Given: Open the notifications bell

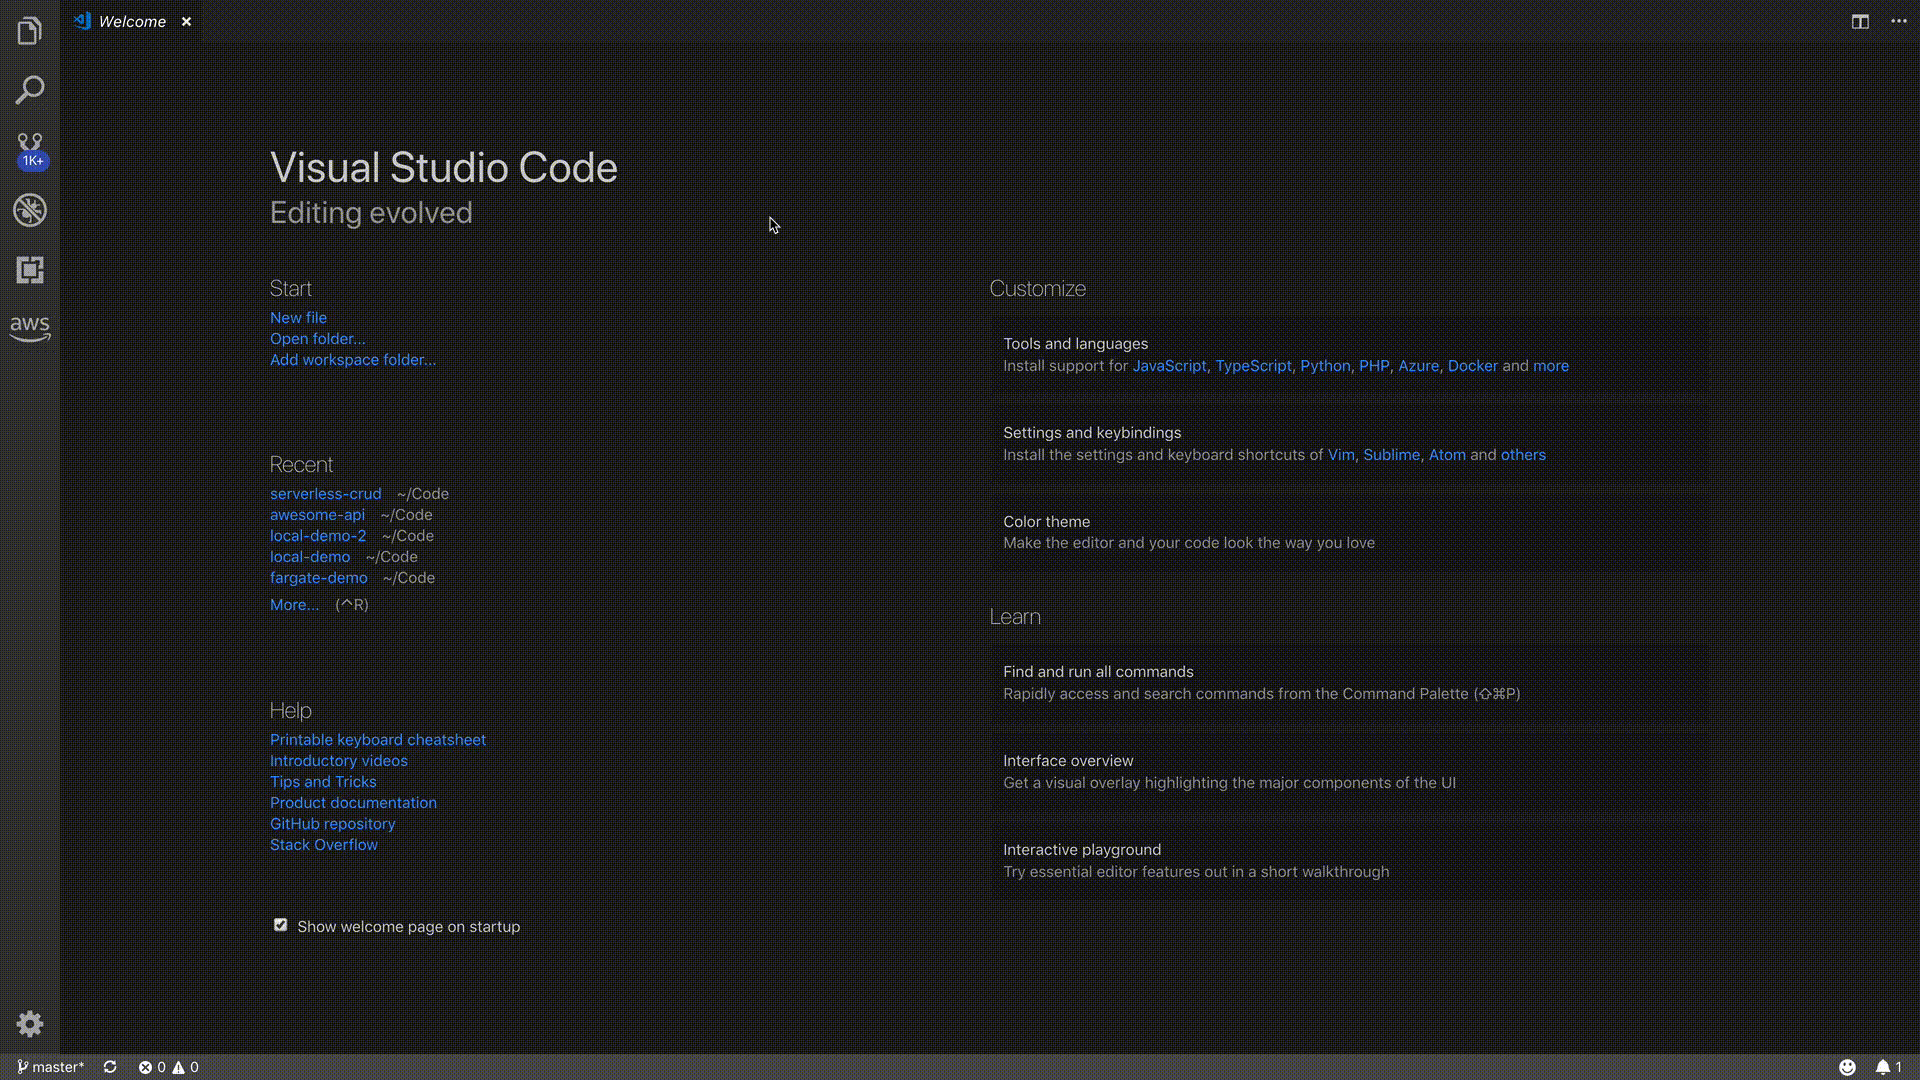Looking at the screenshot, I should pos(1888,1067).
